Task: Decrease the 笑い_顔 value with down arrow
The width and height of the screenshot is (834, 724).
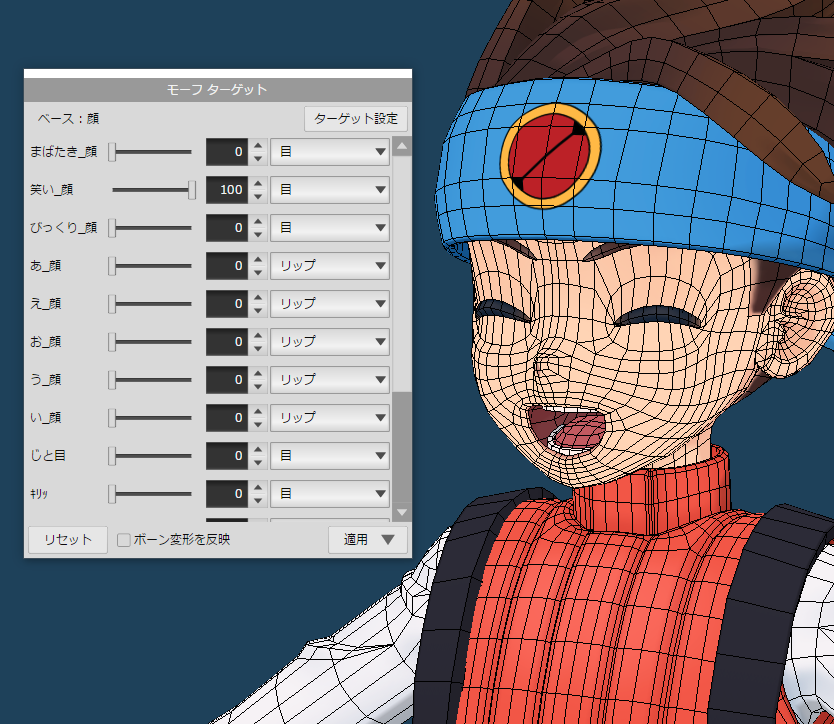Action: pyautogui.click(x=258, y=197)
